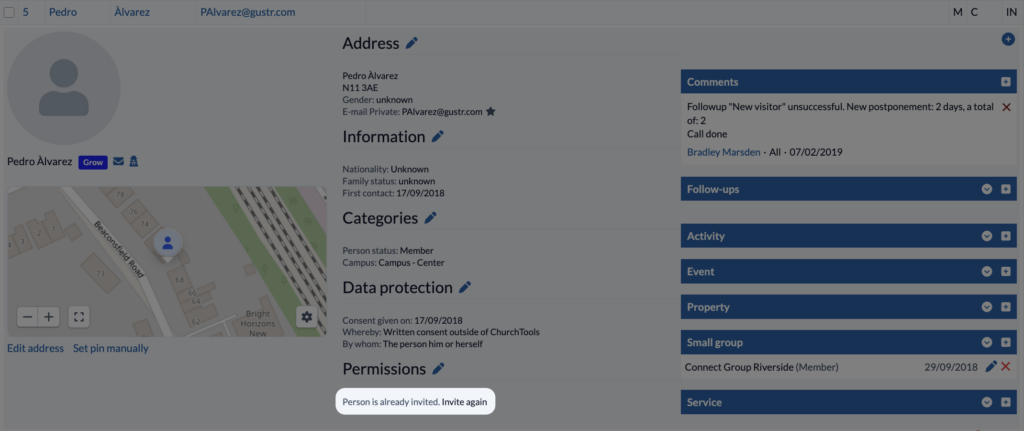Screen dimensions: 1024x431
Task: Edit the Connect Group Riverside membership pencil
Action: coord(991,366)
